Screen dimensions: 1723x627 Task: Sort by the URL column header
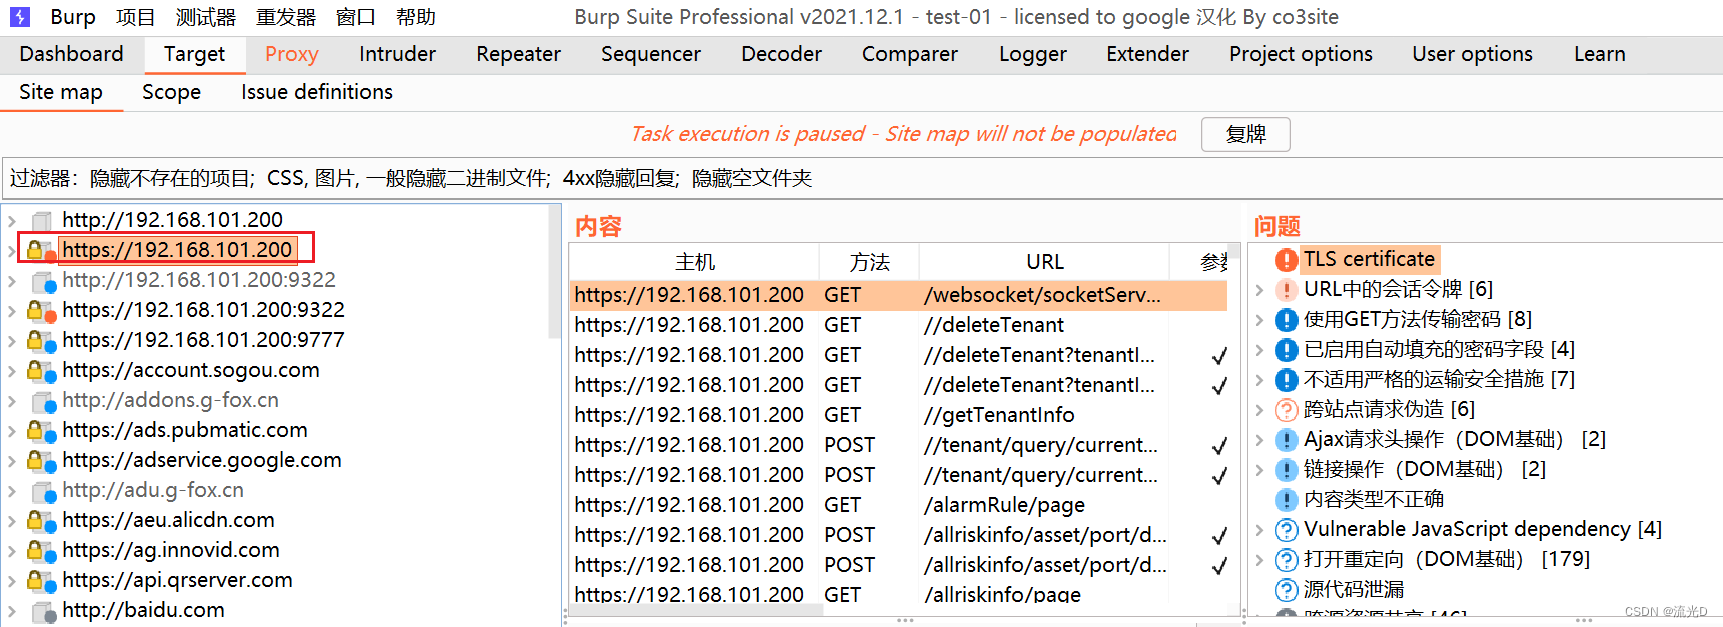pyautogui.click(x=1044, y=262)
